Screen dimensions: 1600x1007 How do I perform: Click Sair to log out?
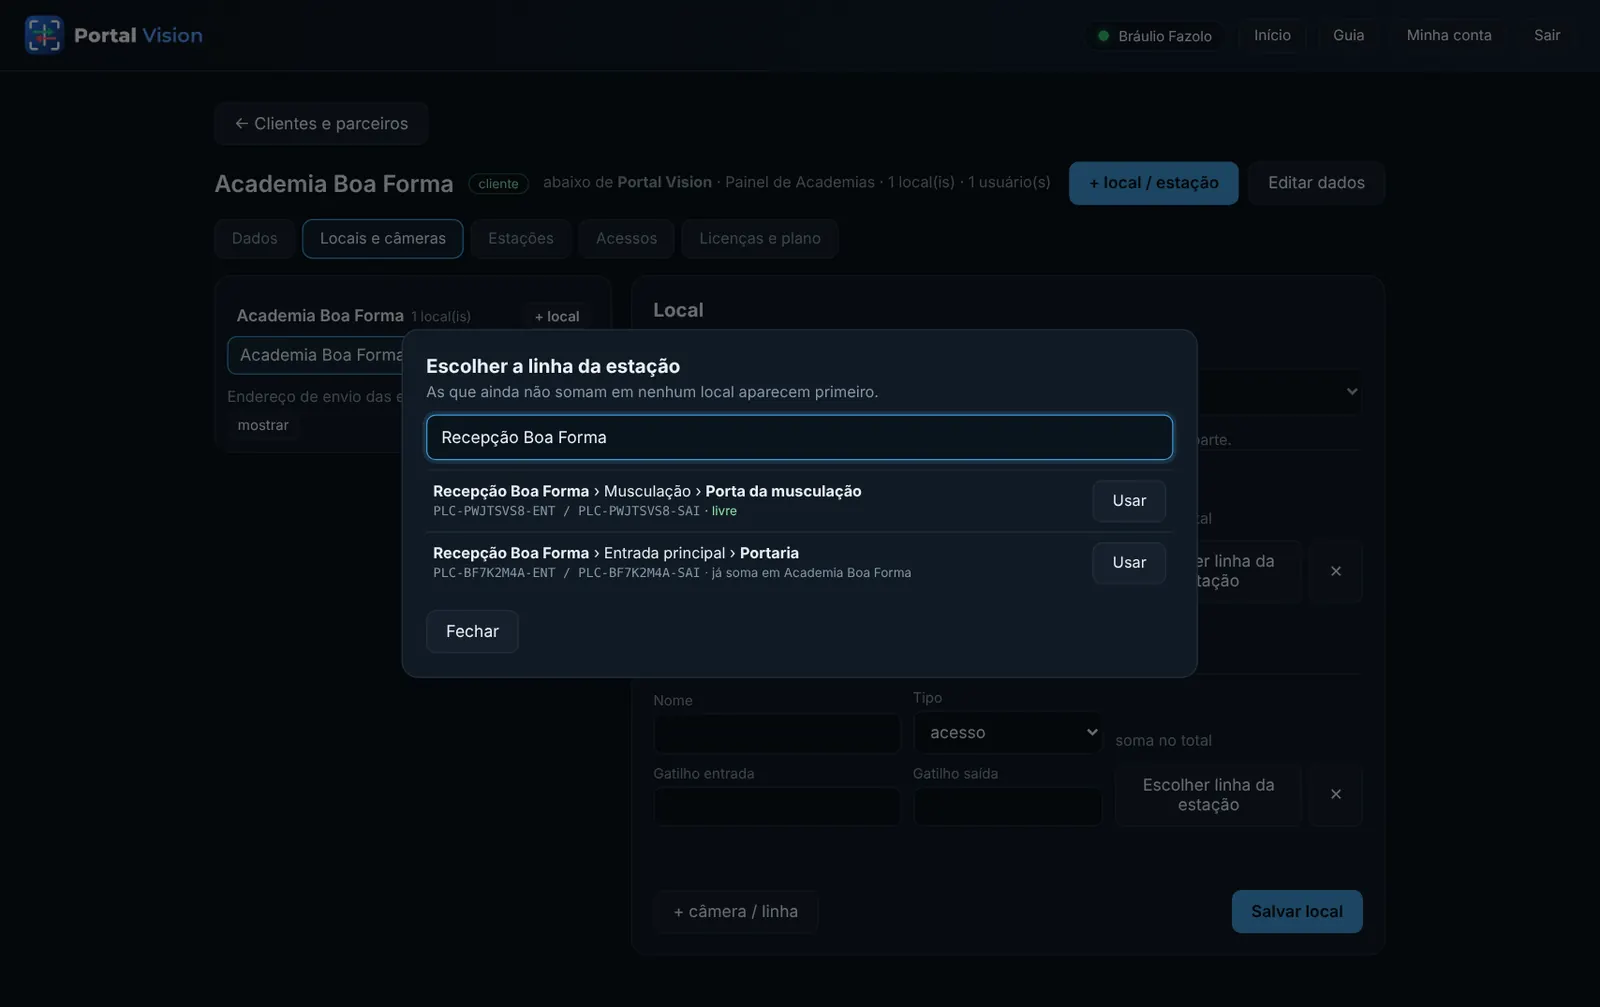coord(1547,36)
